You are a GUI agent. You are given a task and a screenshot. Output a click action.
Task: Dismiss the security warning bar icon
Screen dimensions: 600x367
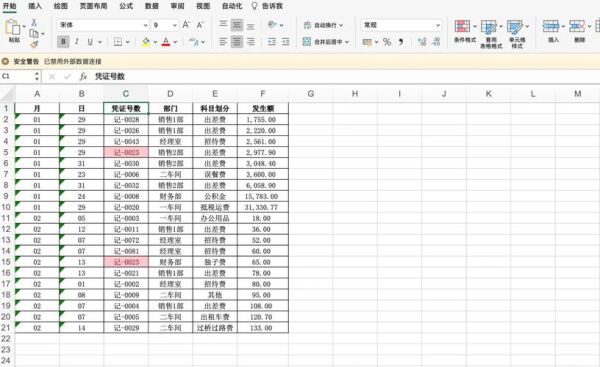[x=5, y=61]
